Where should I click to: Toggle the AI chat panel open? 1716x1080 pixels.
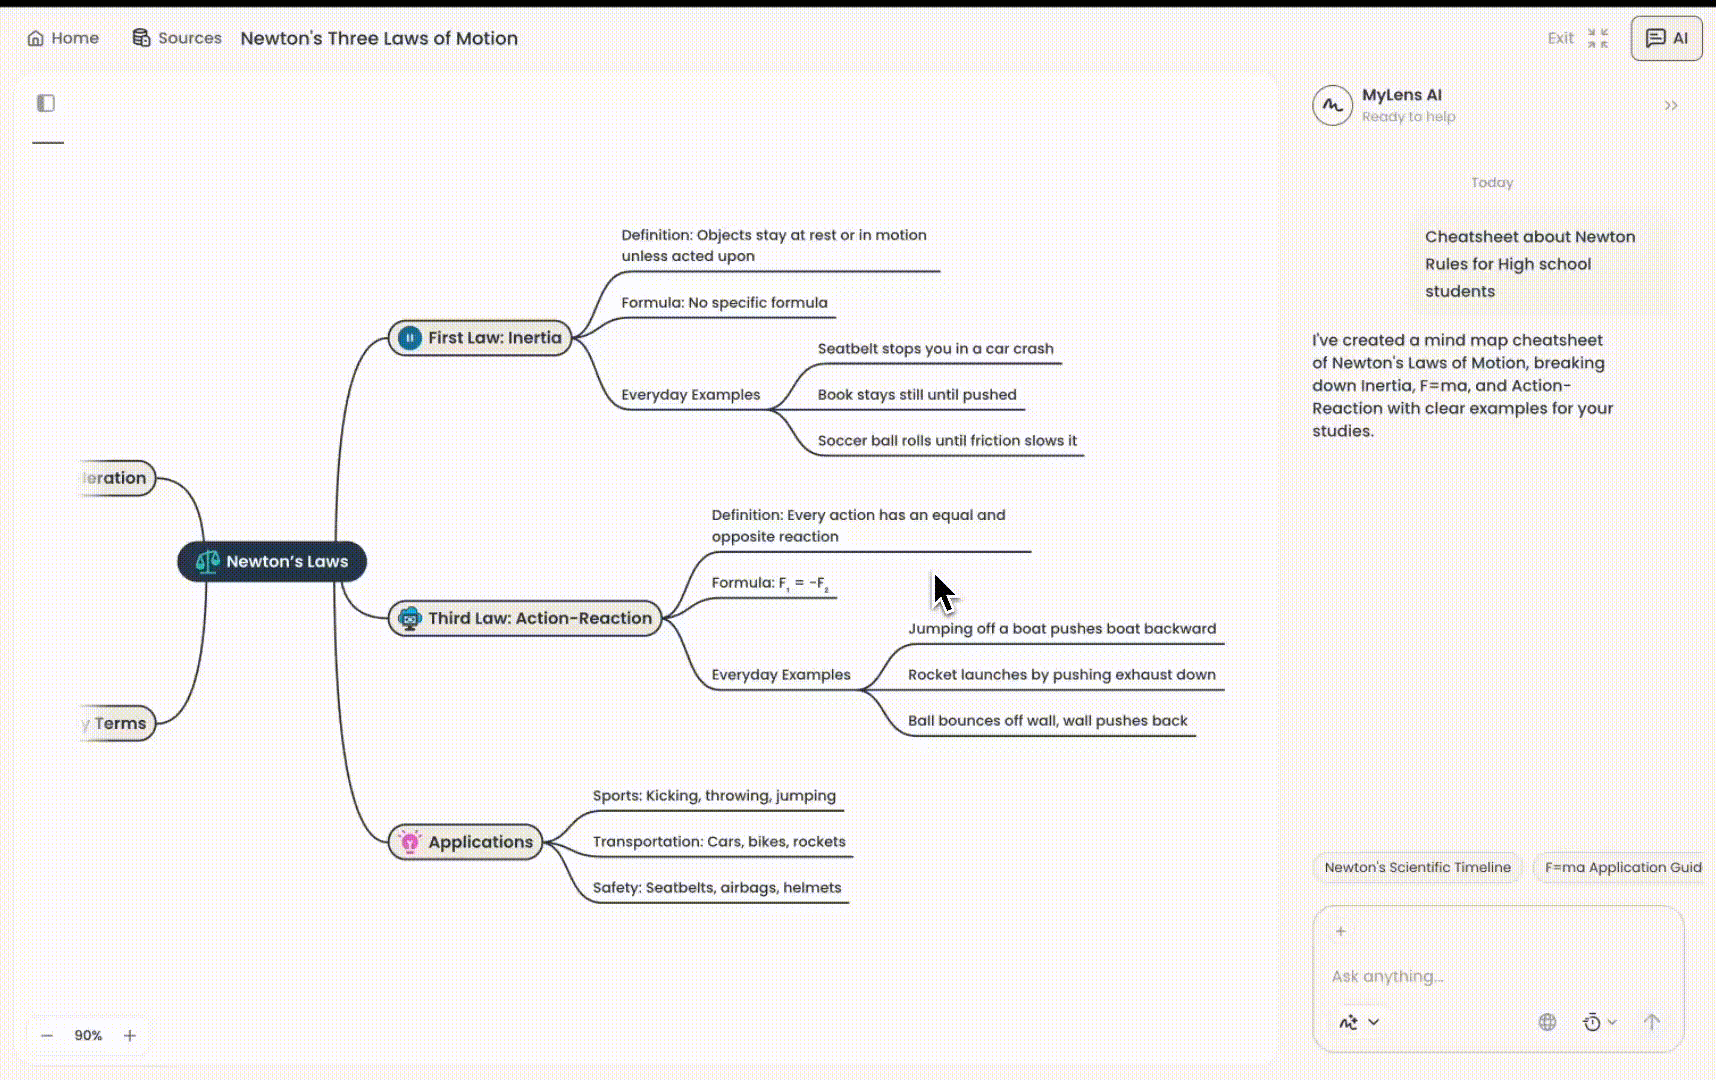(1665, 38)
